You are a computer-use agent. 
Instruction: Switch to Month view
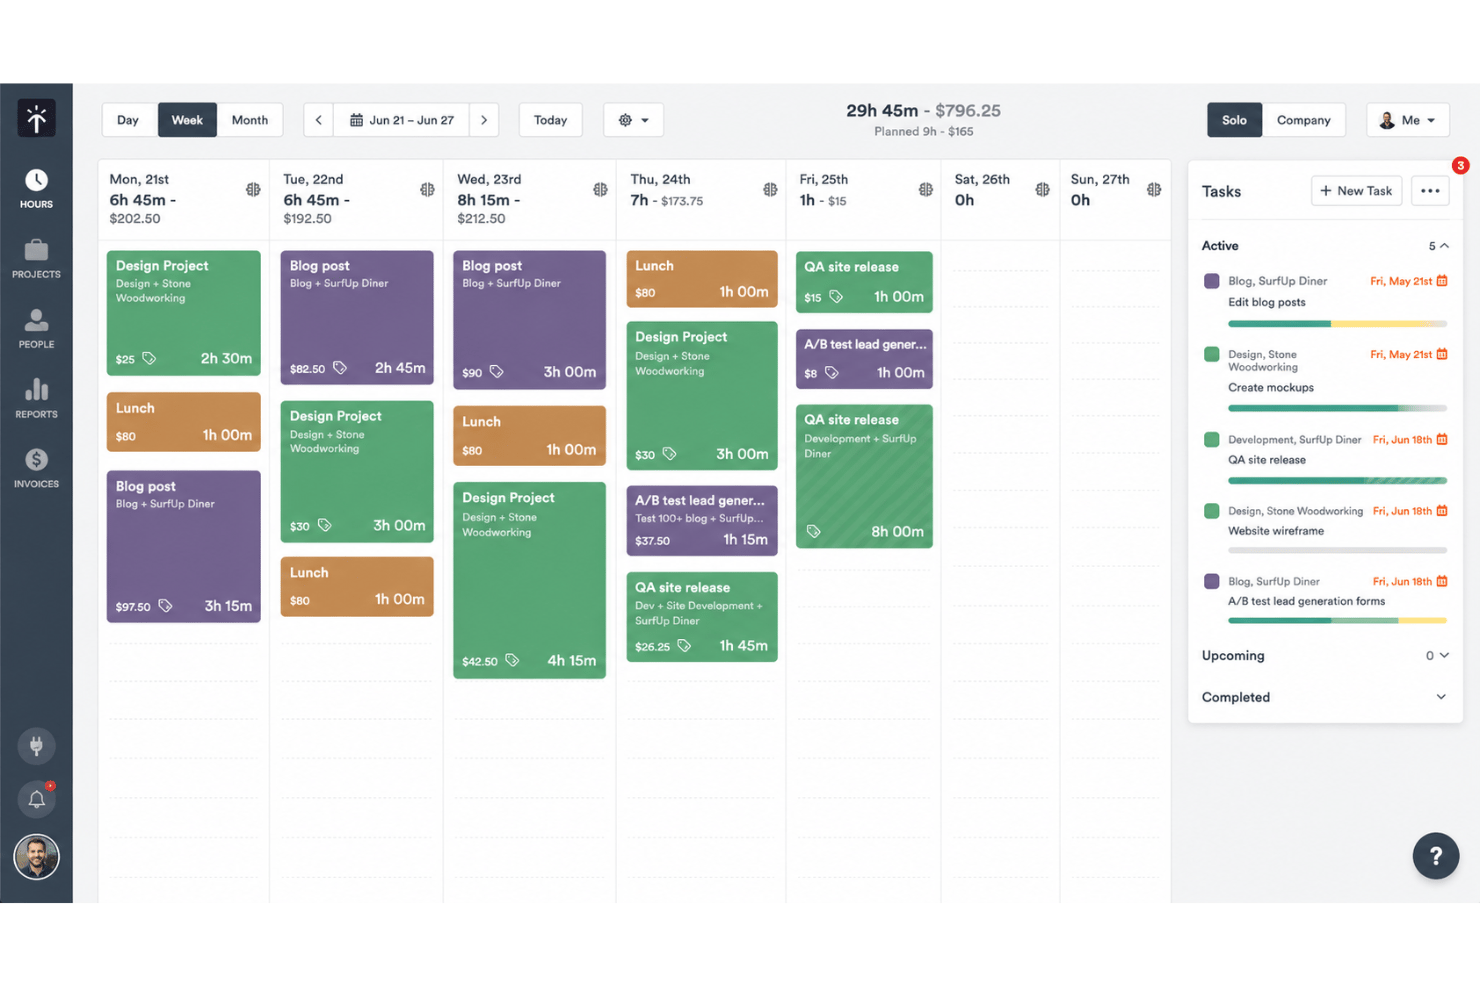coord(250,120)
